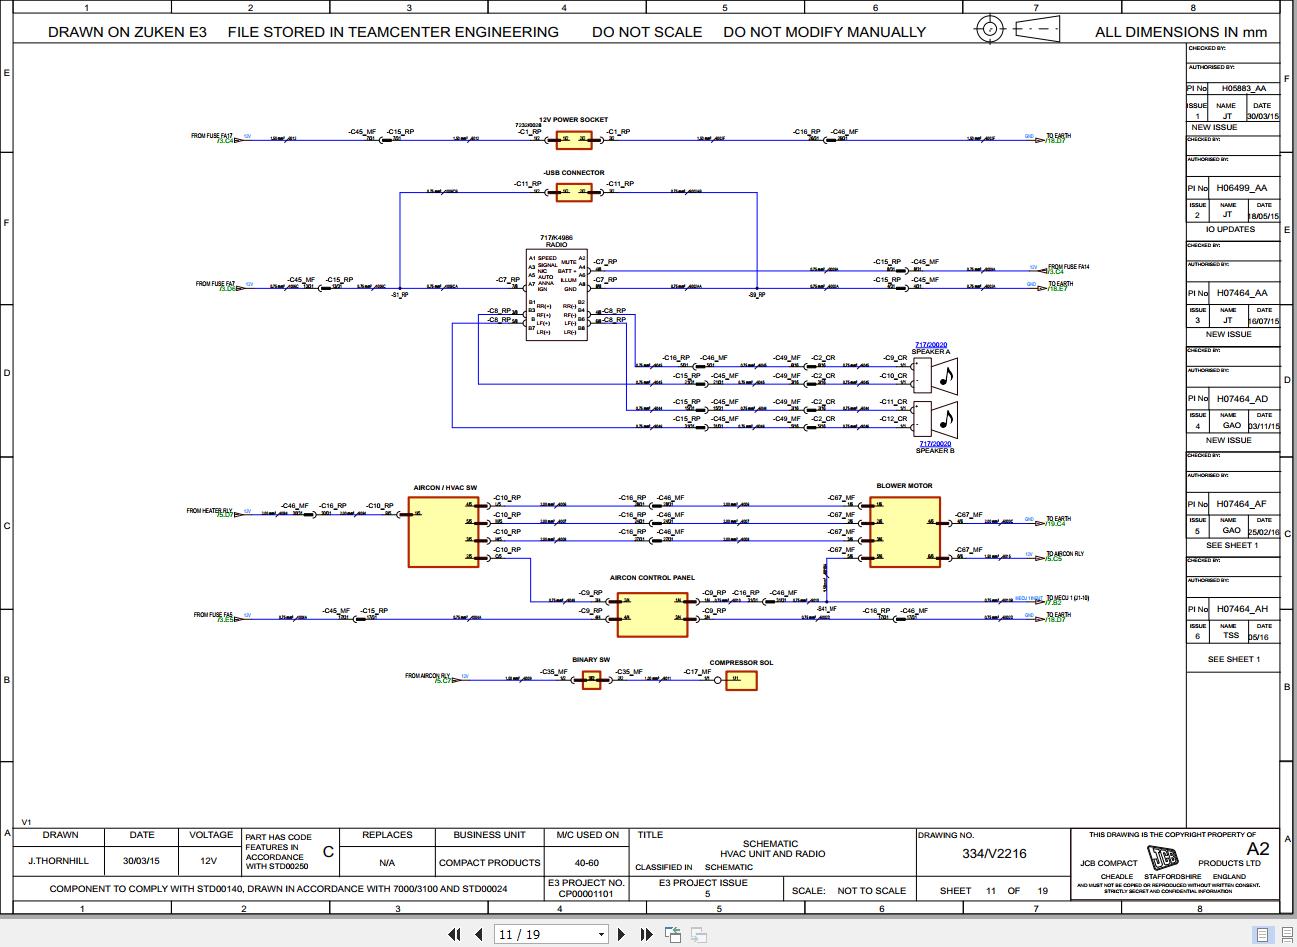Click the 'FROM FUSE FA17' text
1297x947 pixels.
(x=212, y=136)
